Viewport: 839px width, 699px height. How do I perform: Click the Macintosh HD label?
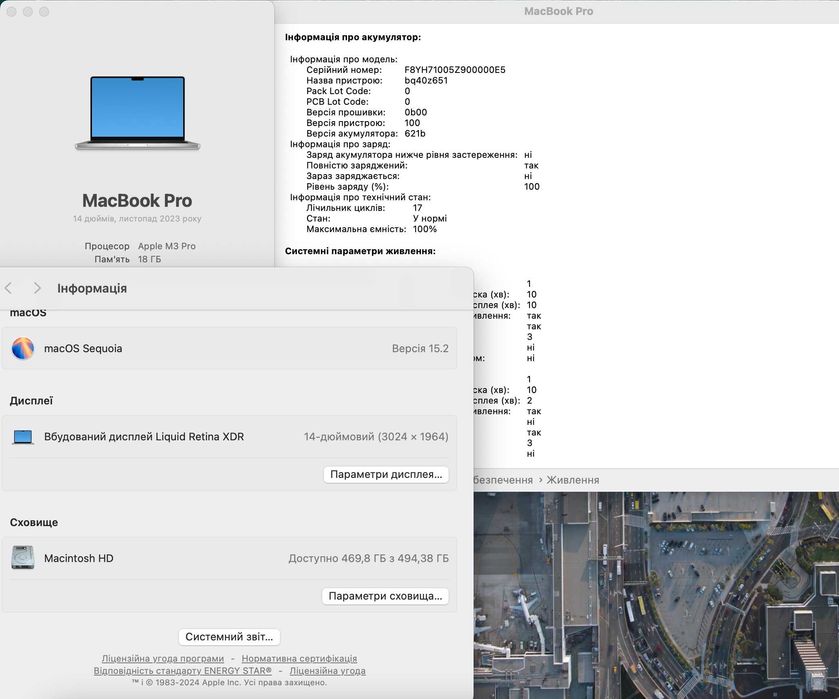click(79, 558)
